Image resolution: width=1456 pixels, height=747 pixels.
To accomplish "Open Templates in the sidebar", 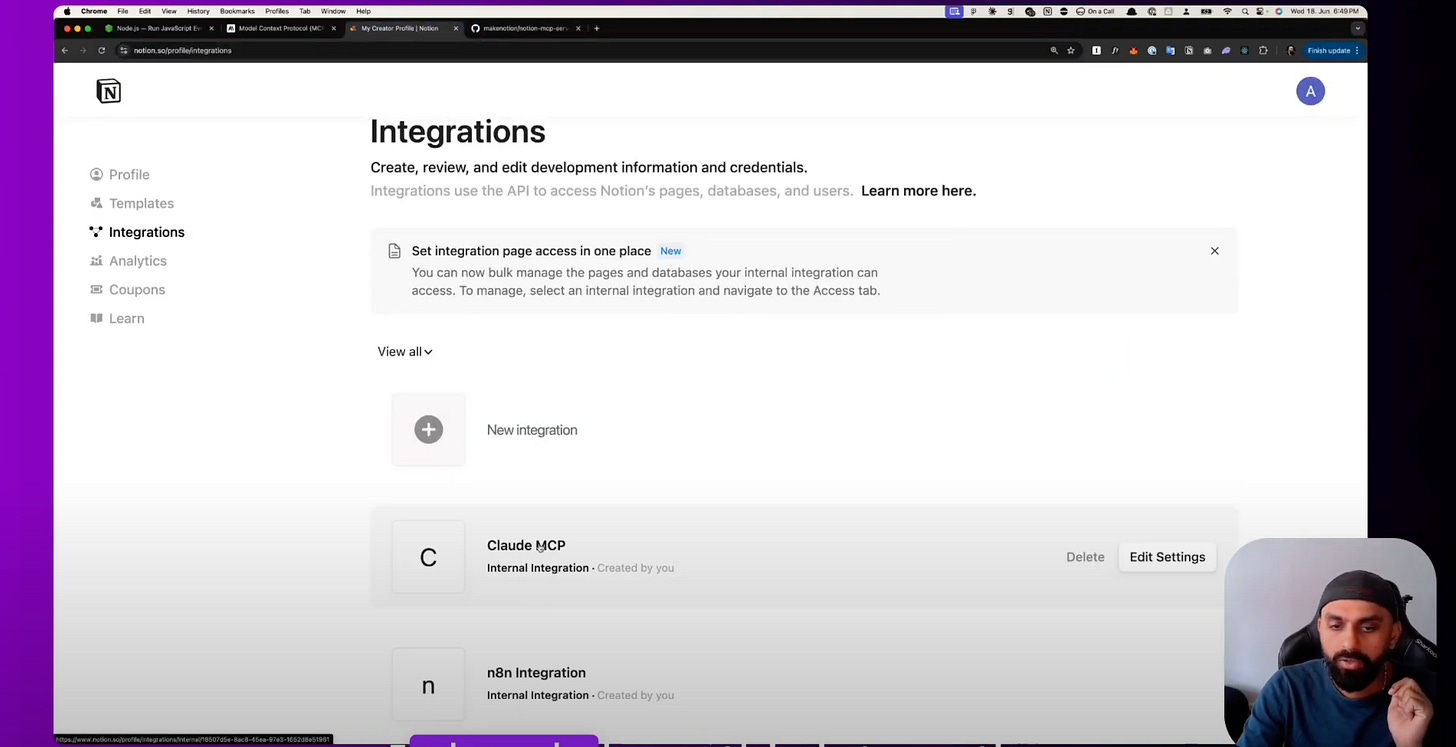I will (x=131, y=203).
